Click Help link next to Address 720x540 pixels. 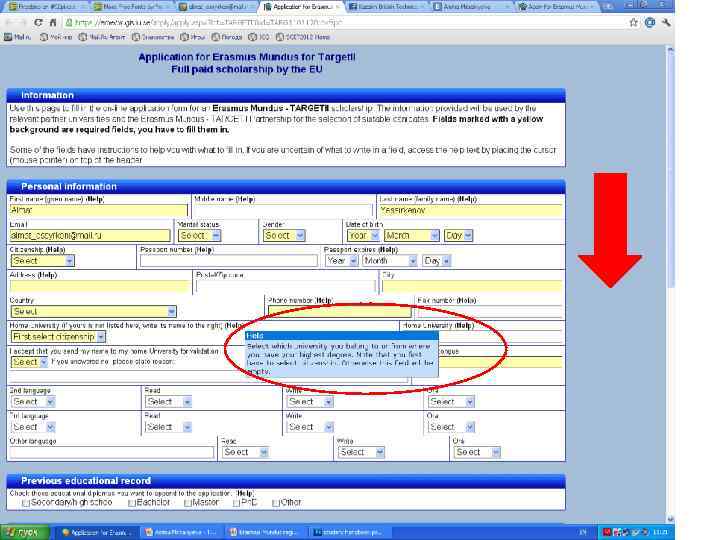pyautogui.click(x=47, y=275)
